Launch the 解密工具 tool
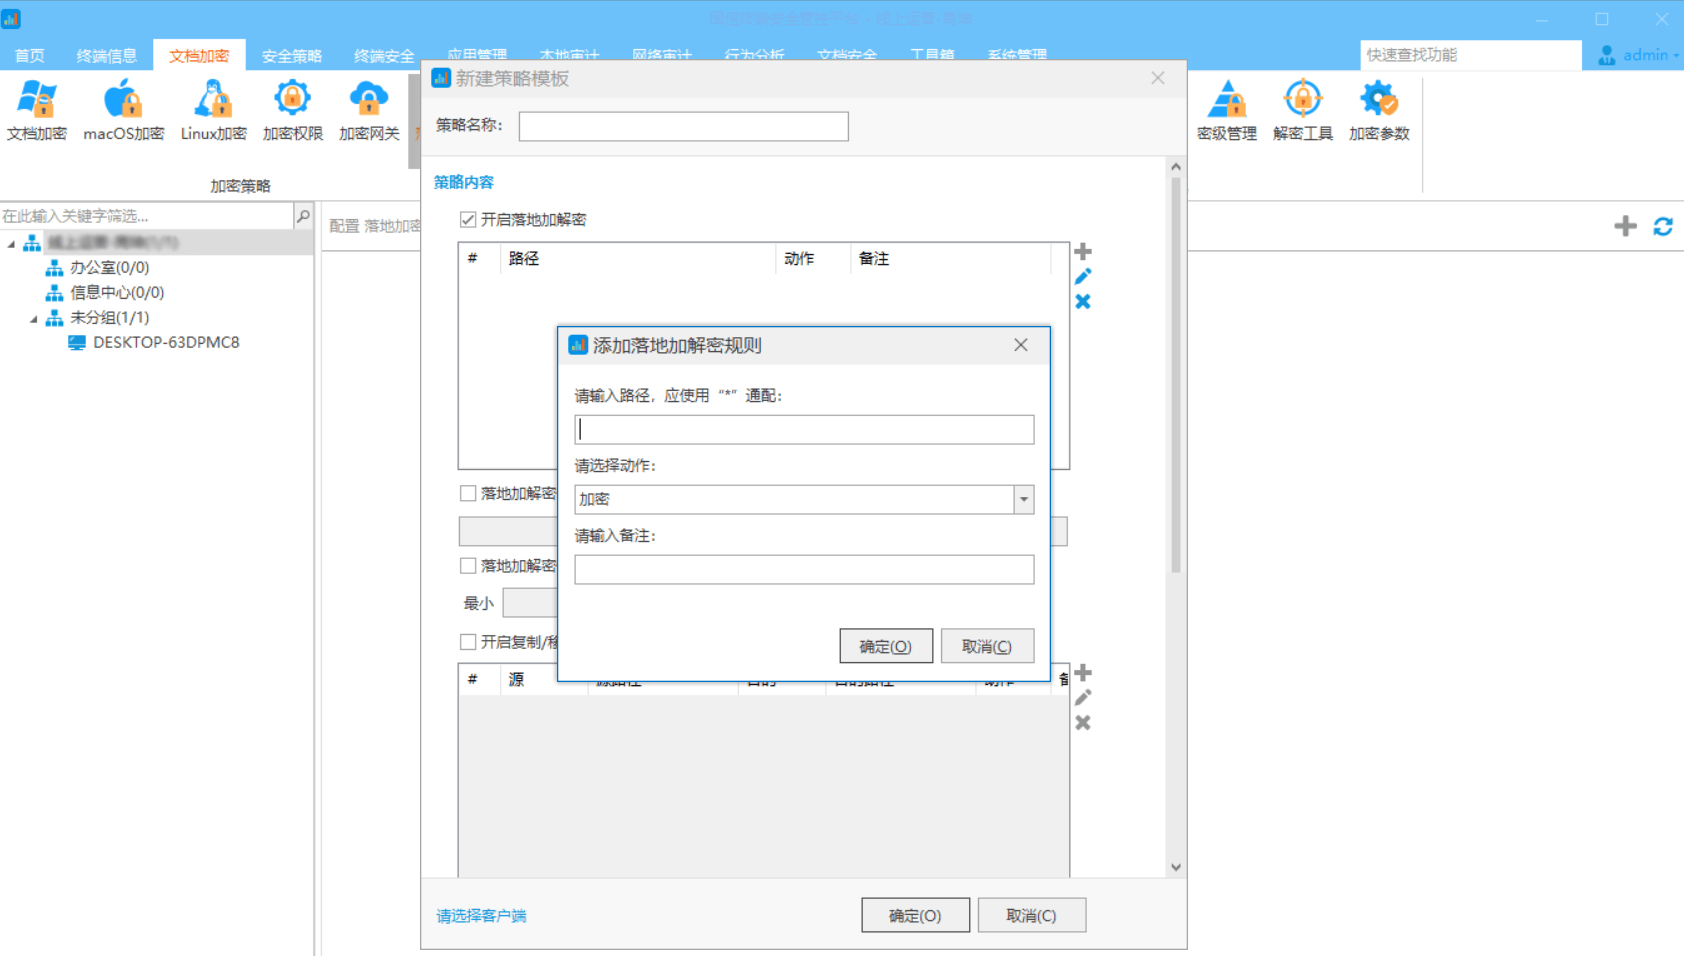The height and width of the screenshot is (956, 1684). point(1303,110)
